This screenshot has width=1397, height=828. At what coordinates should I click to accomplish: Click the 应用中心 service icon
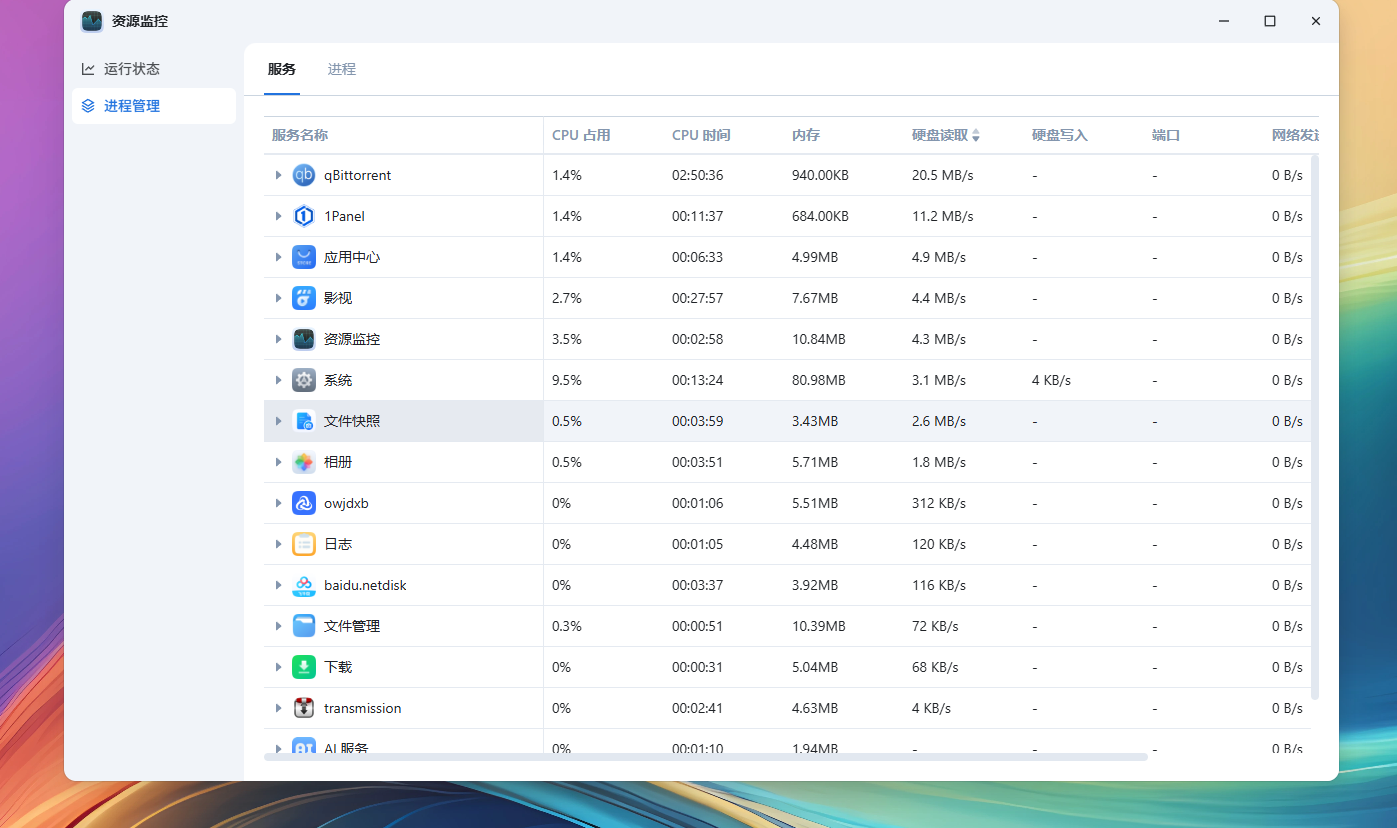[304, 257]
